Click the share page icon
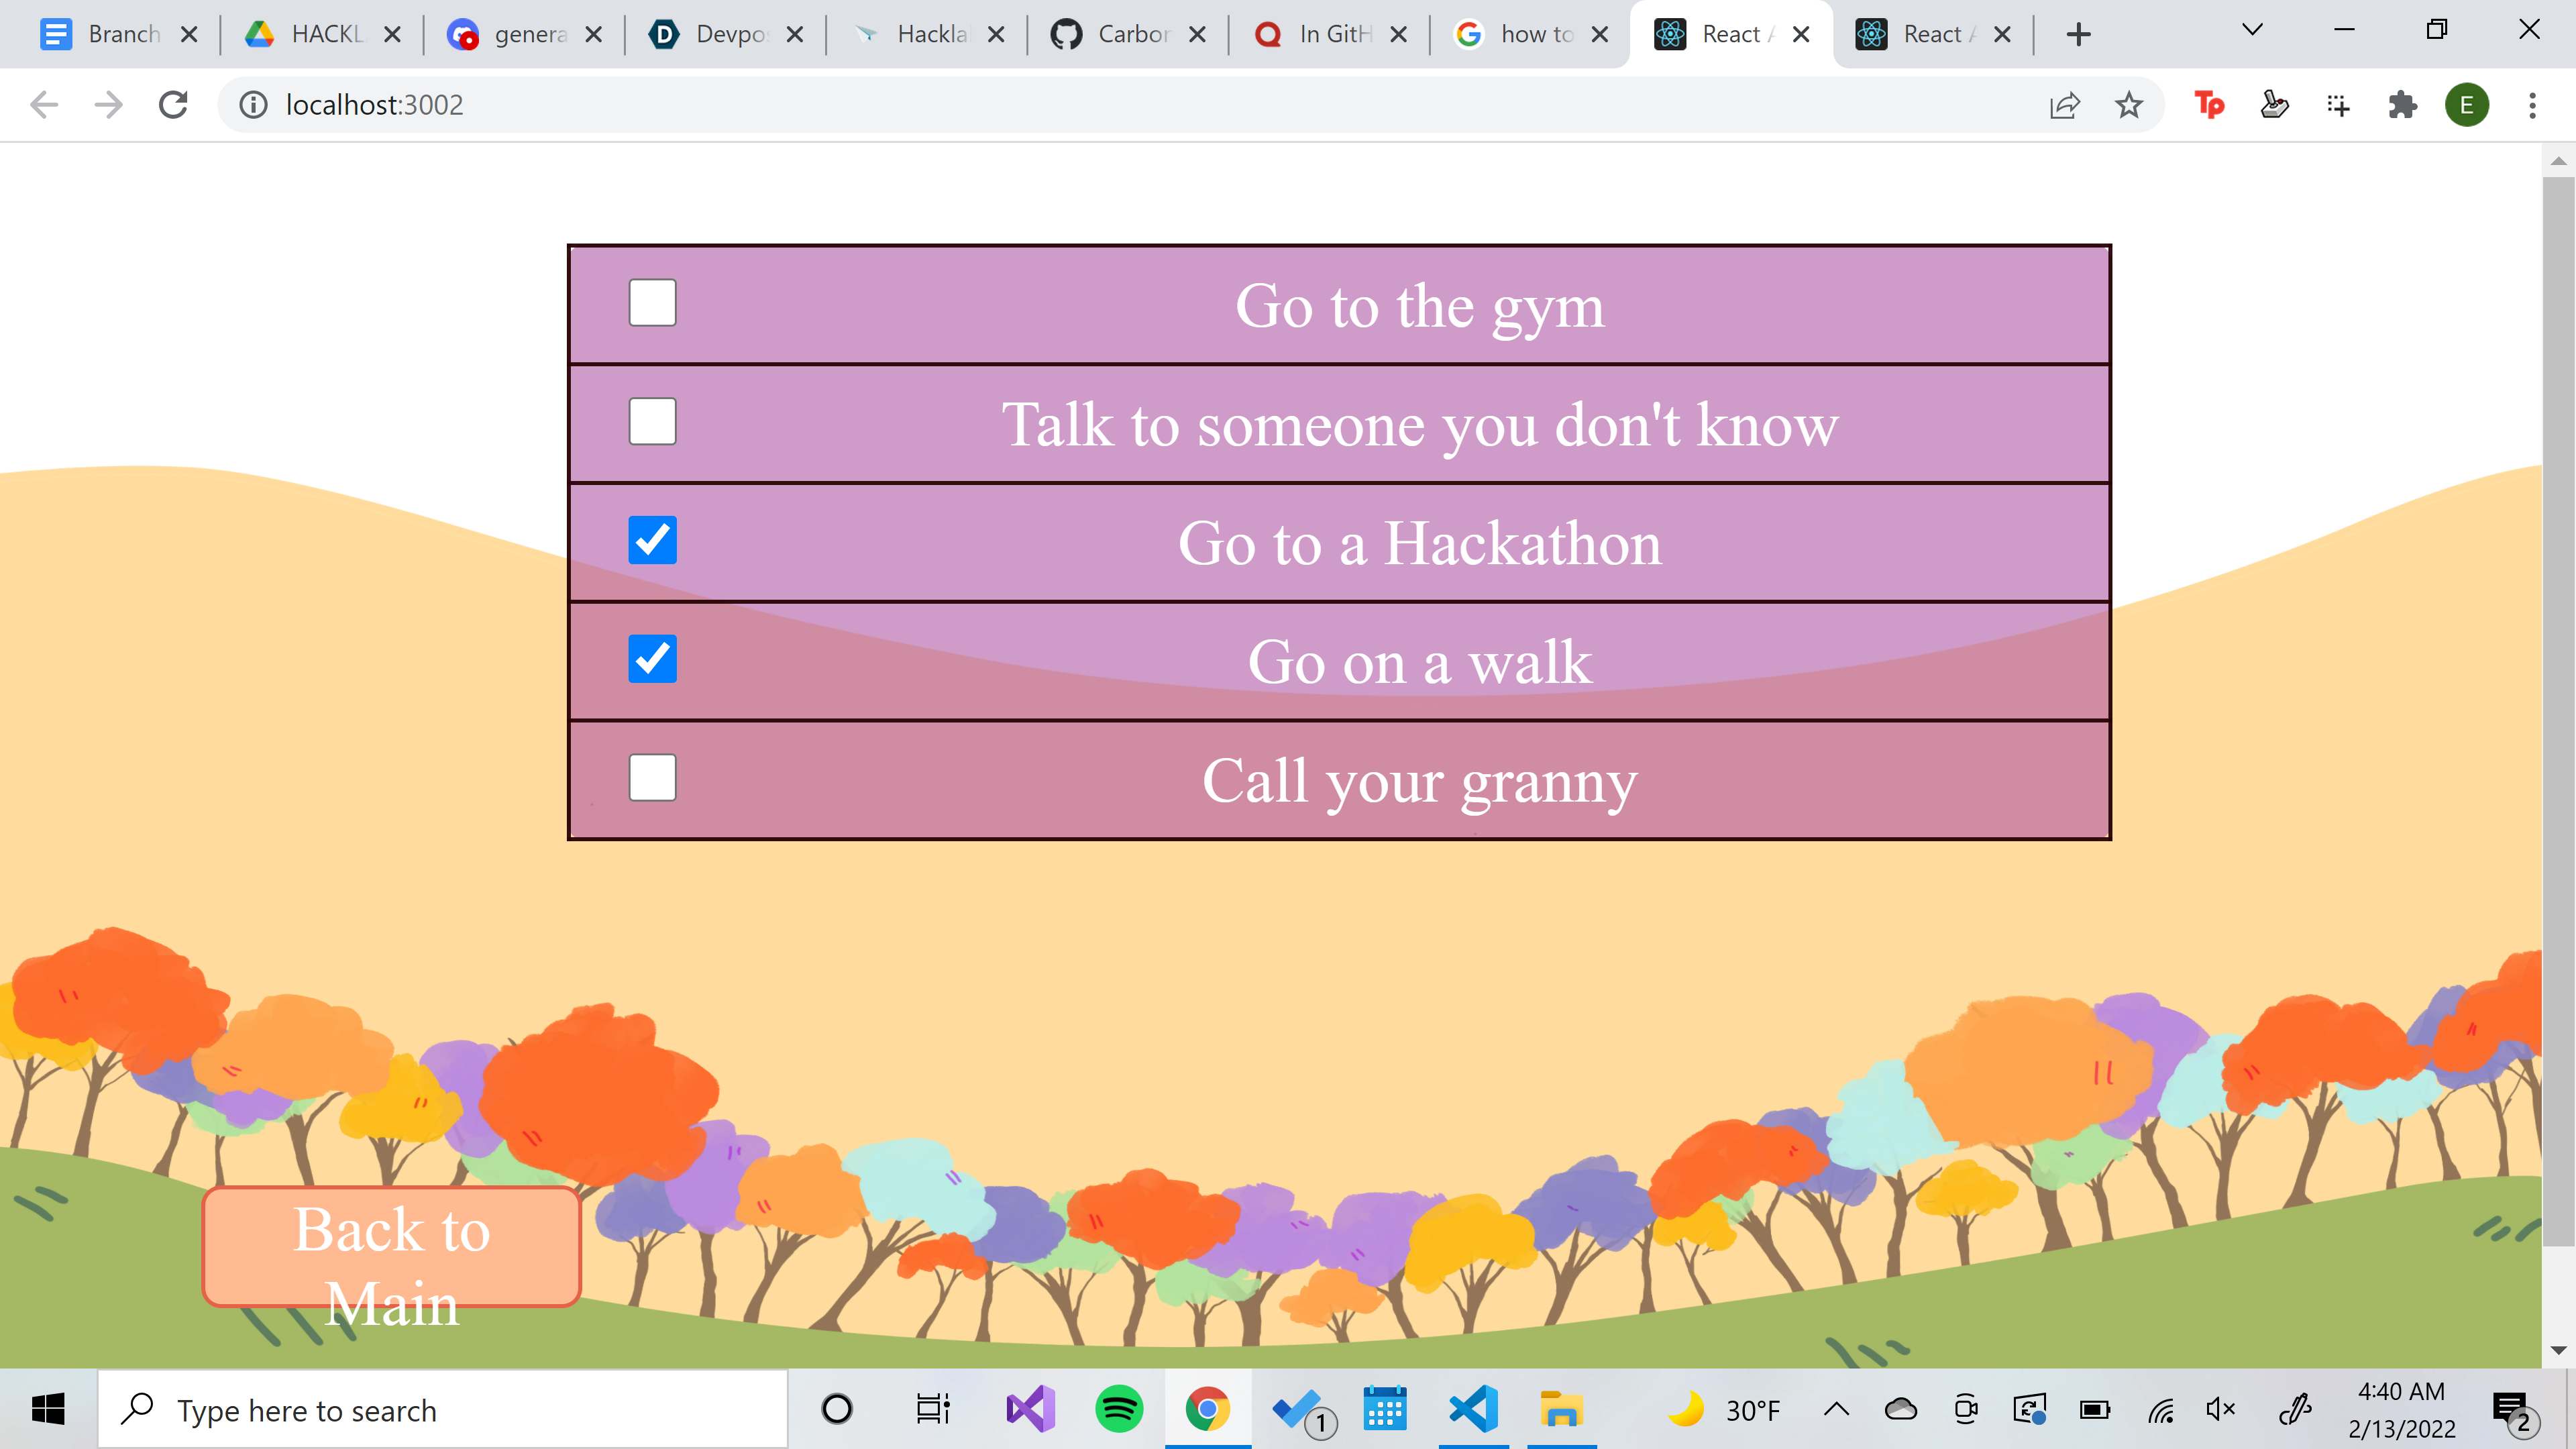 pos(2064,105)
